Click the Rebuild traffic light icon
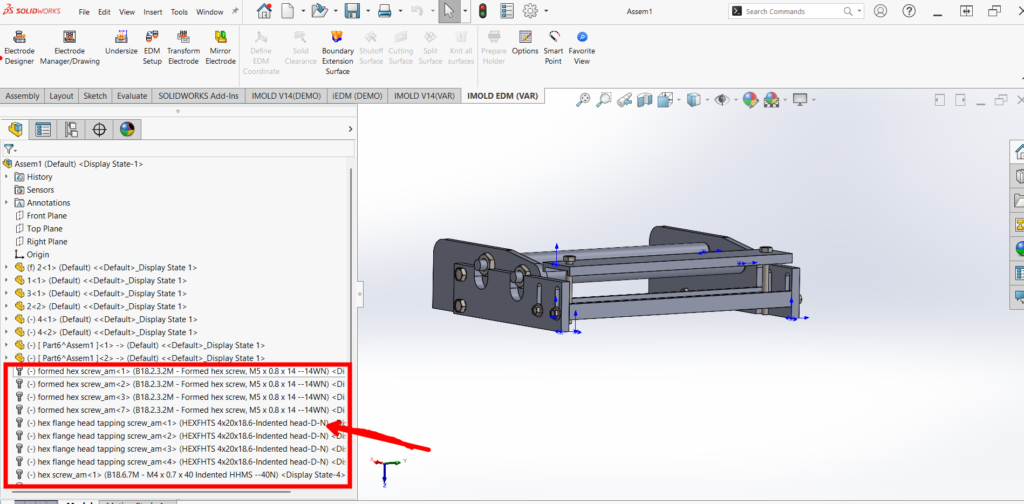 point(483,11)
